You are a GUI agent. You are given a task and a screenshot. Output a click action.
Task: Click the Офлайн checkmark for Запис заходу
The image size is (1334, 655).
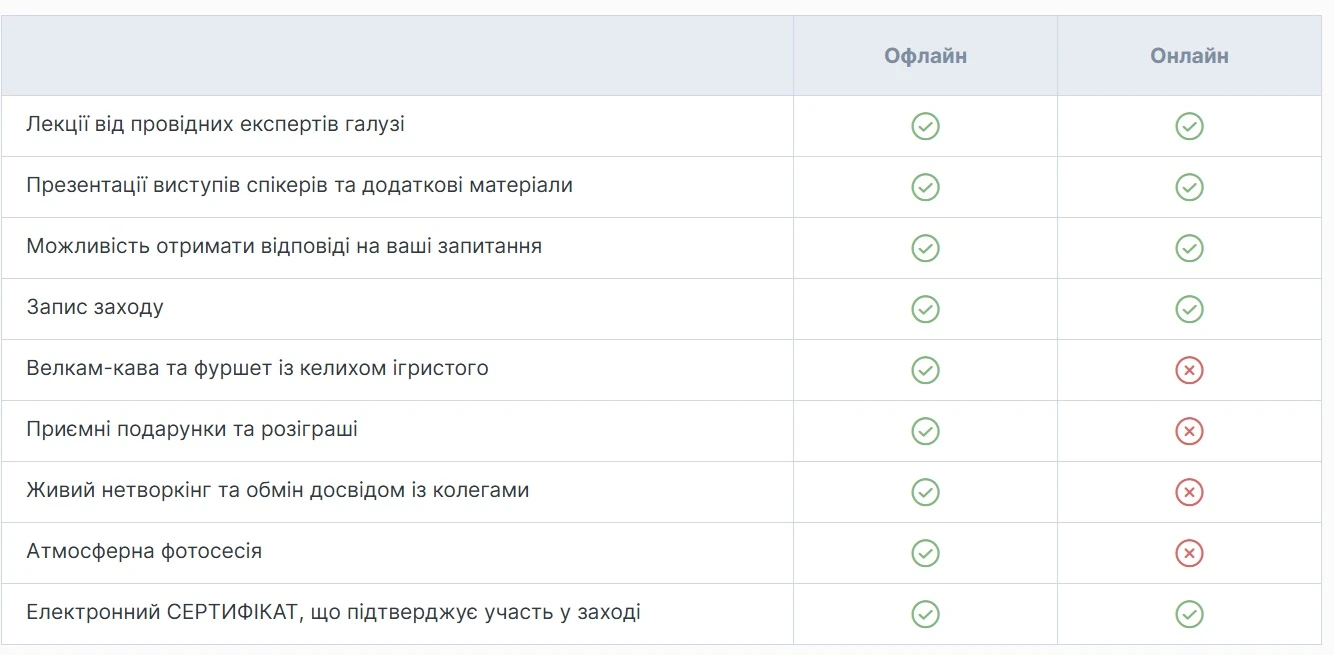click(x=925, y=309)
